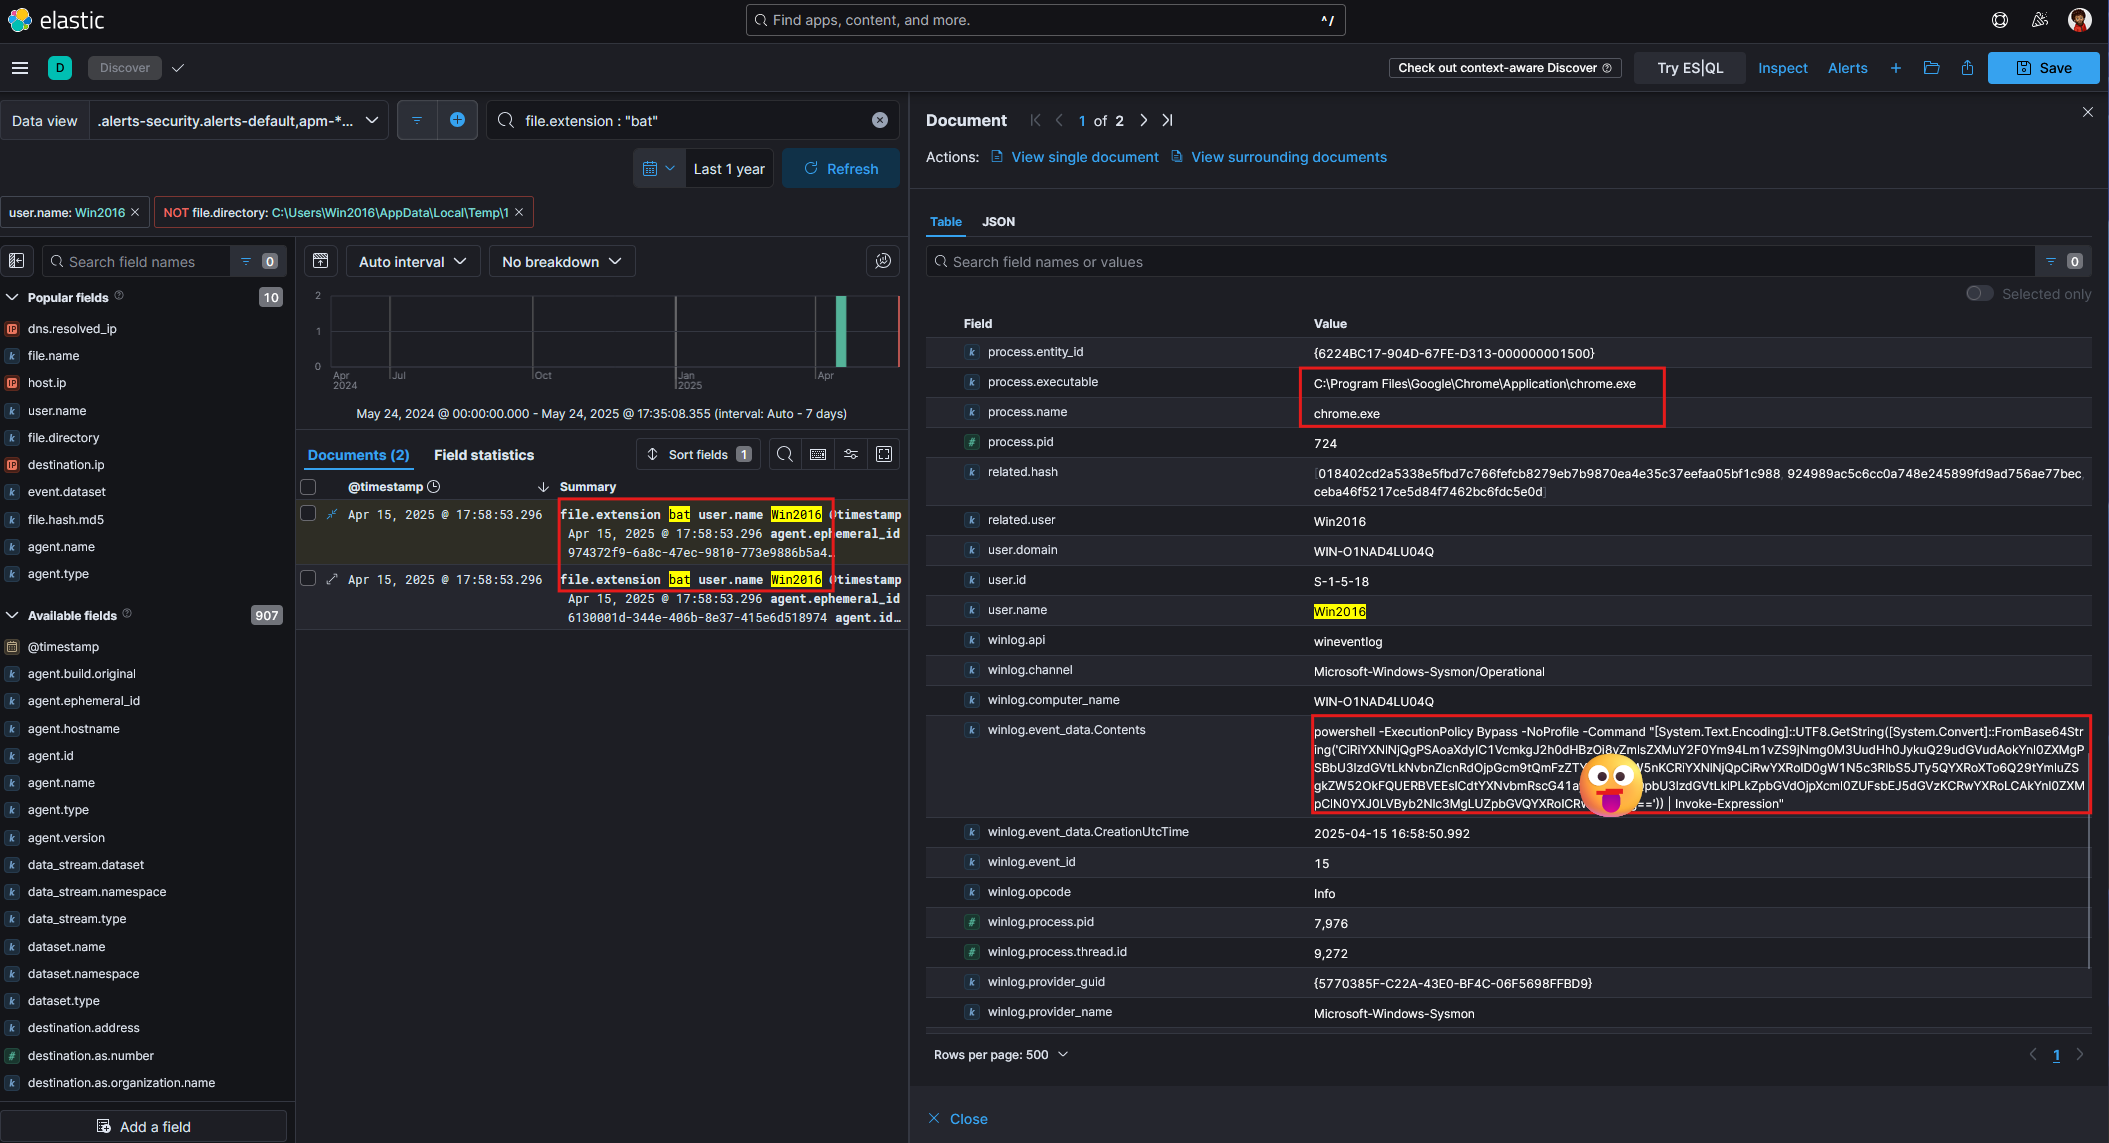2109x1143 pixels.
Task: Open the Auto interval dropdown
Action: pyautogui.click(x=413, y=261)
